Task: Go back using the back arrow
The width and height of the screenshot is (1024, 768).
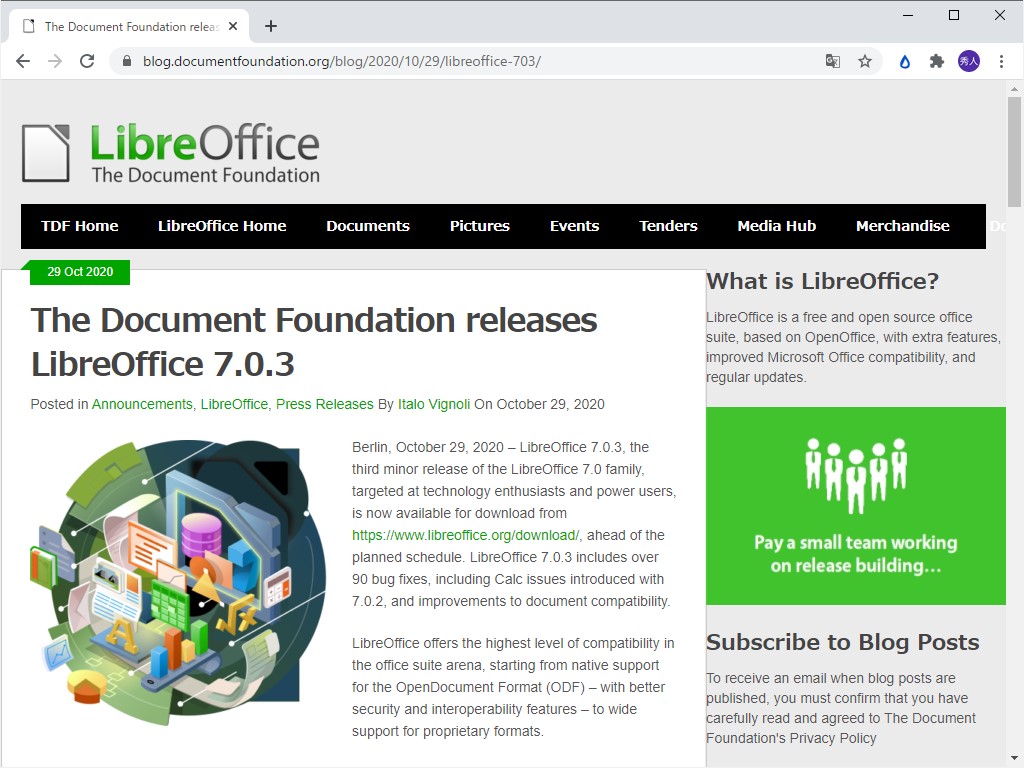Action: (x=23, y=61)
